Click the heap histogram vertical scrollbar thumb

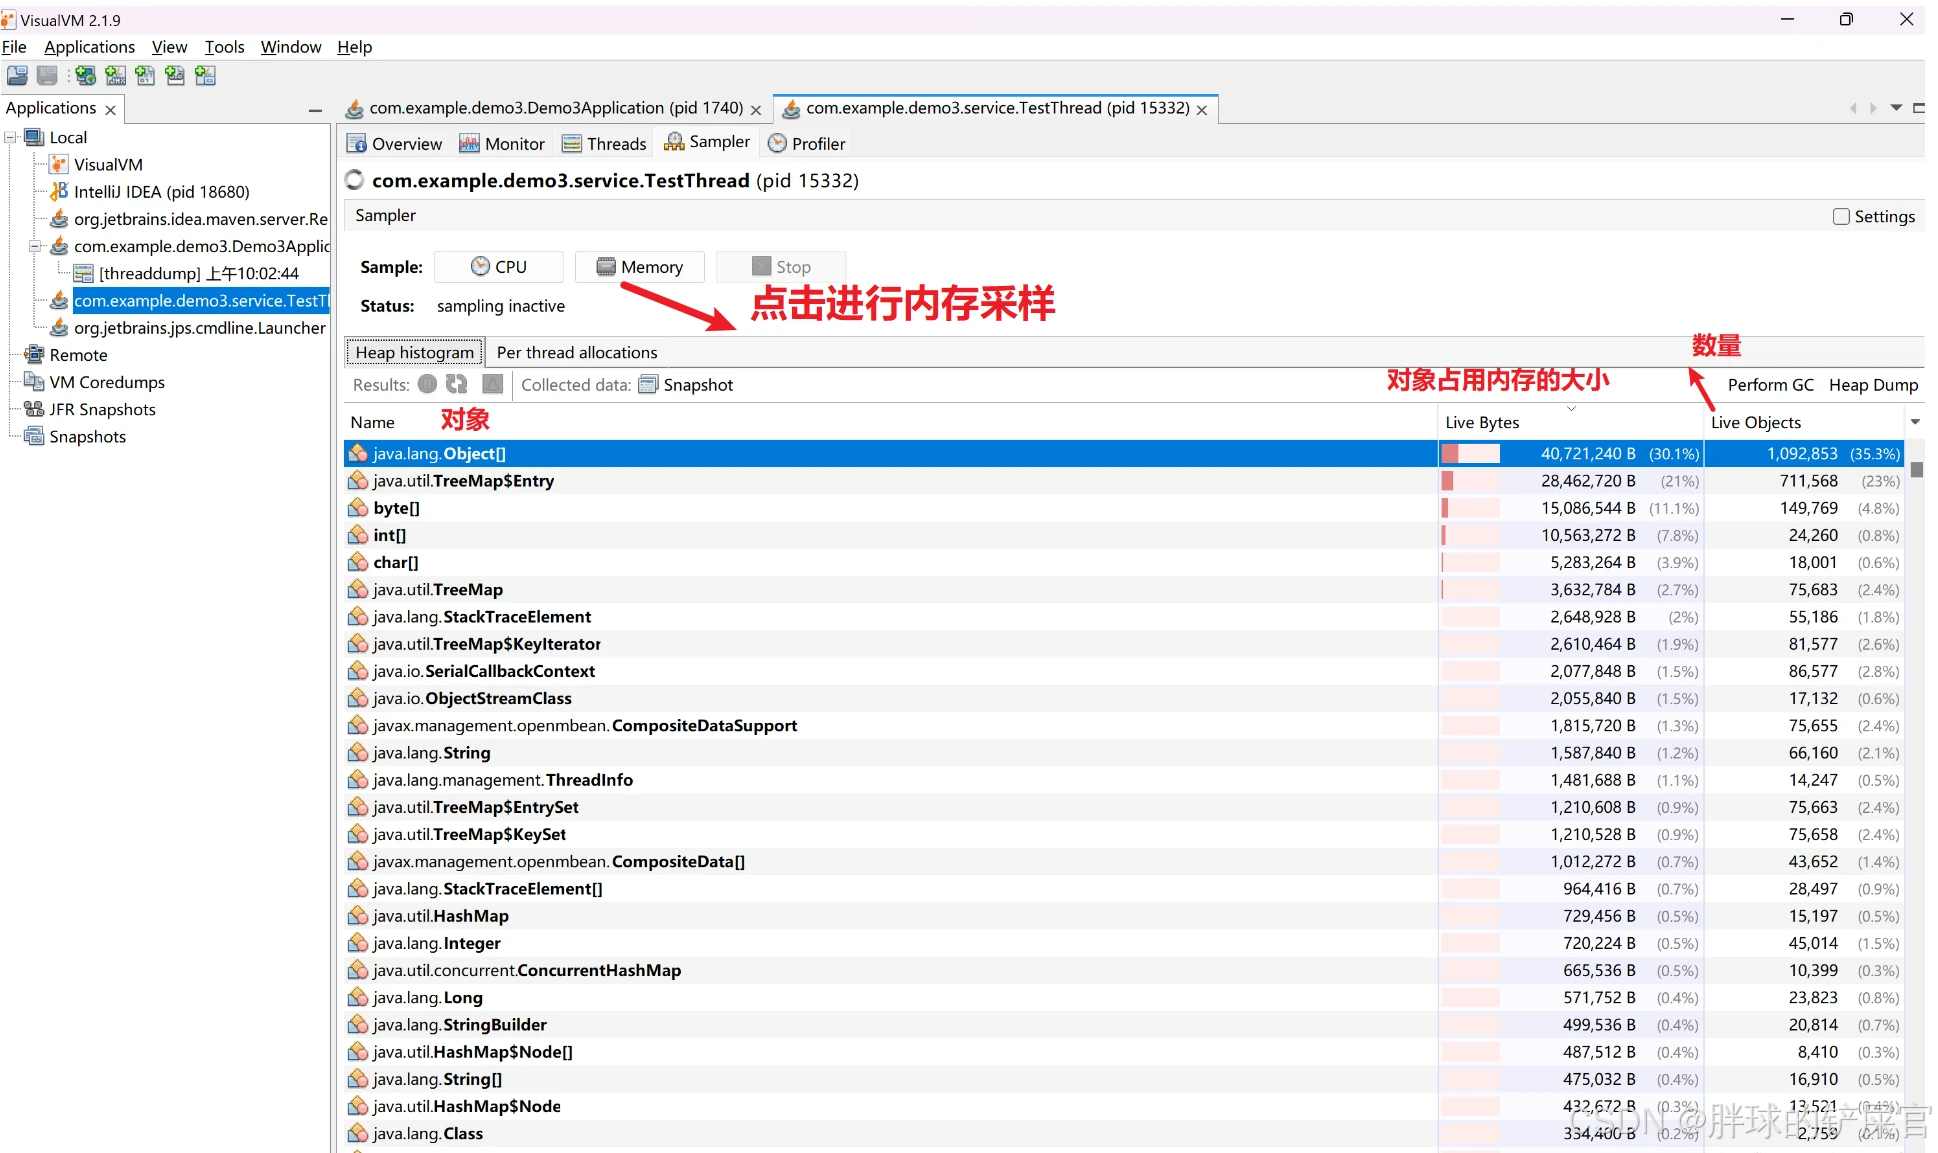[x=1917, y=469]
